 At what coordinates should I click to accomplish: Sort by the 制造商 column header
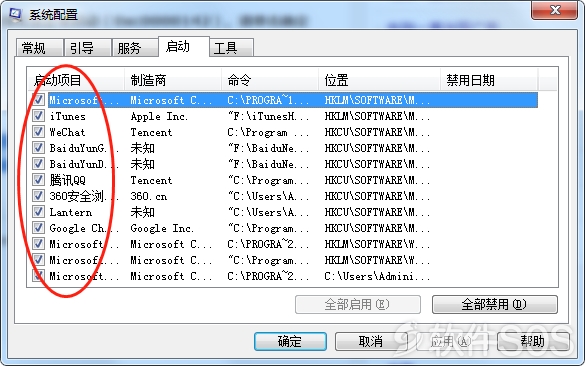173,79
